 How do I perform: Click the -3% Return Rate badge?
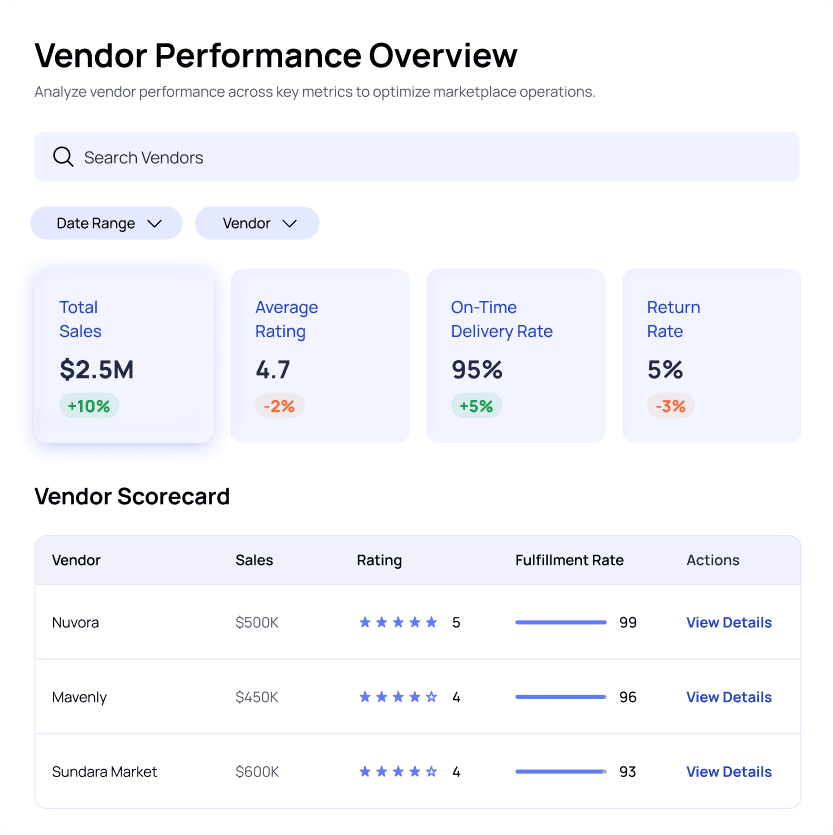671,405
